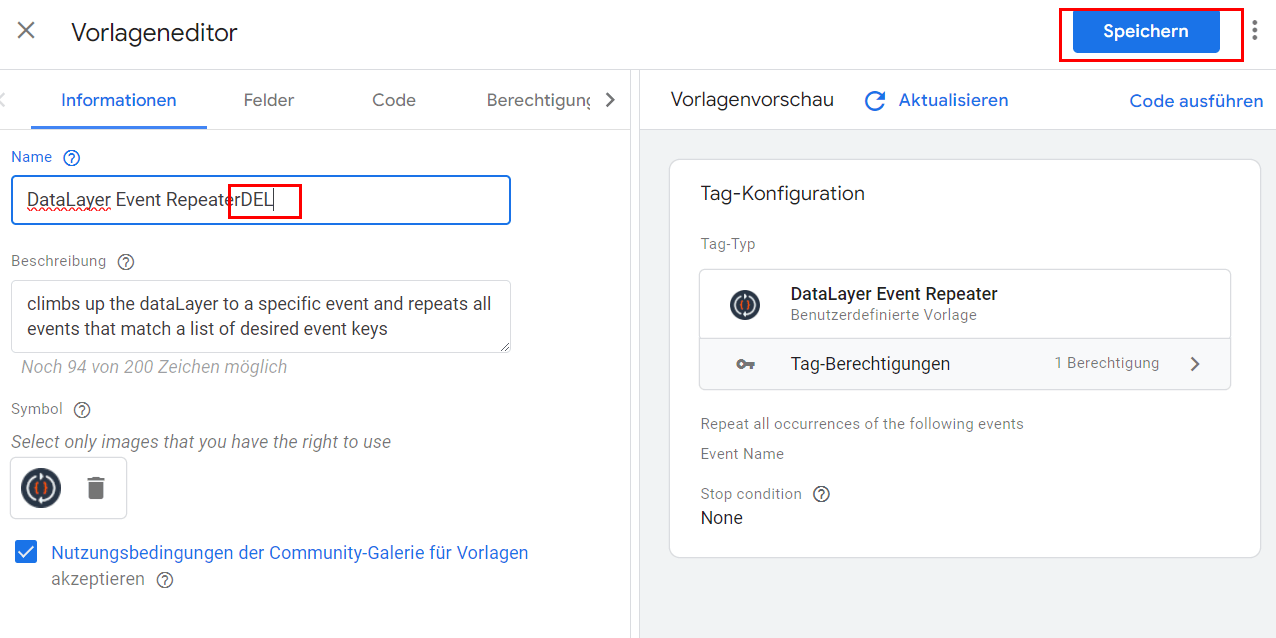Click inside the Beschreibung text area

260,316
